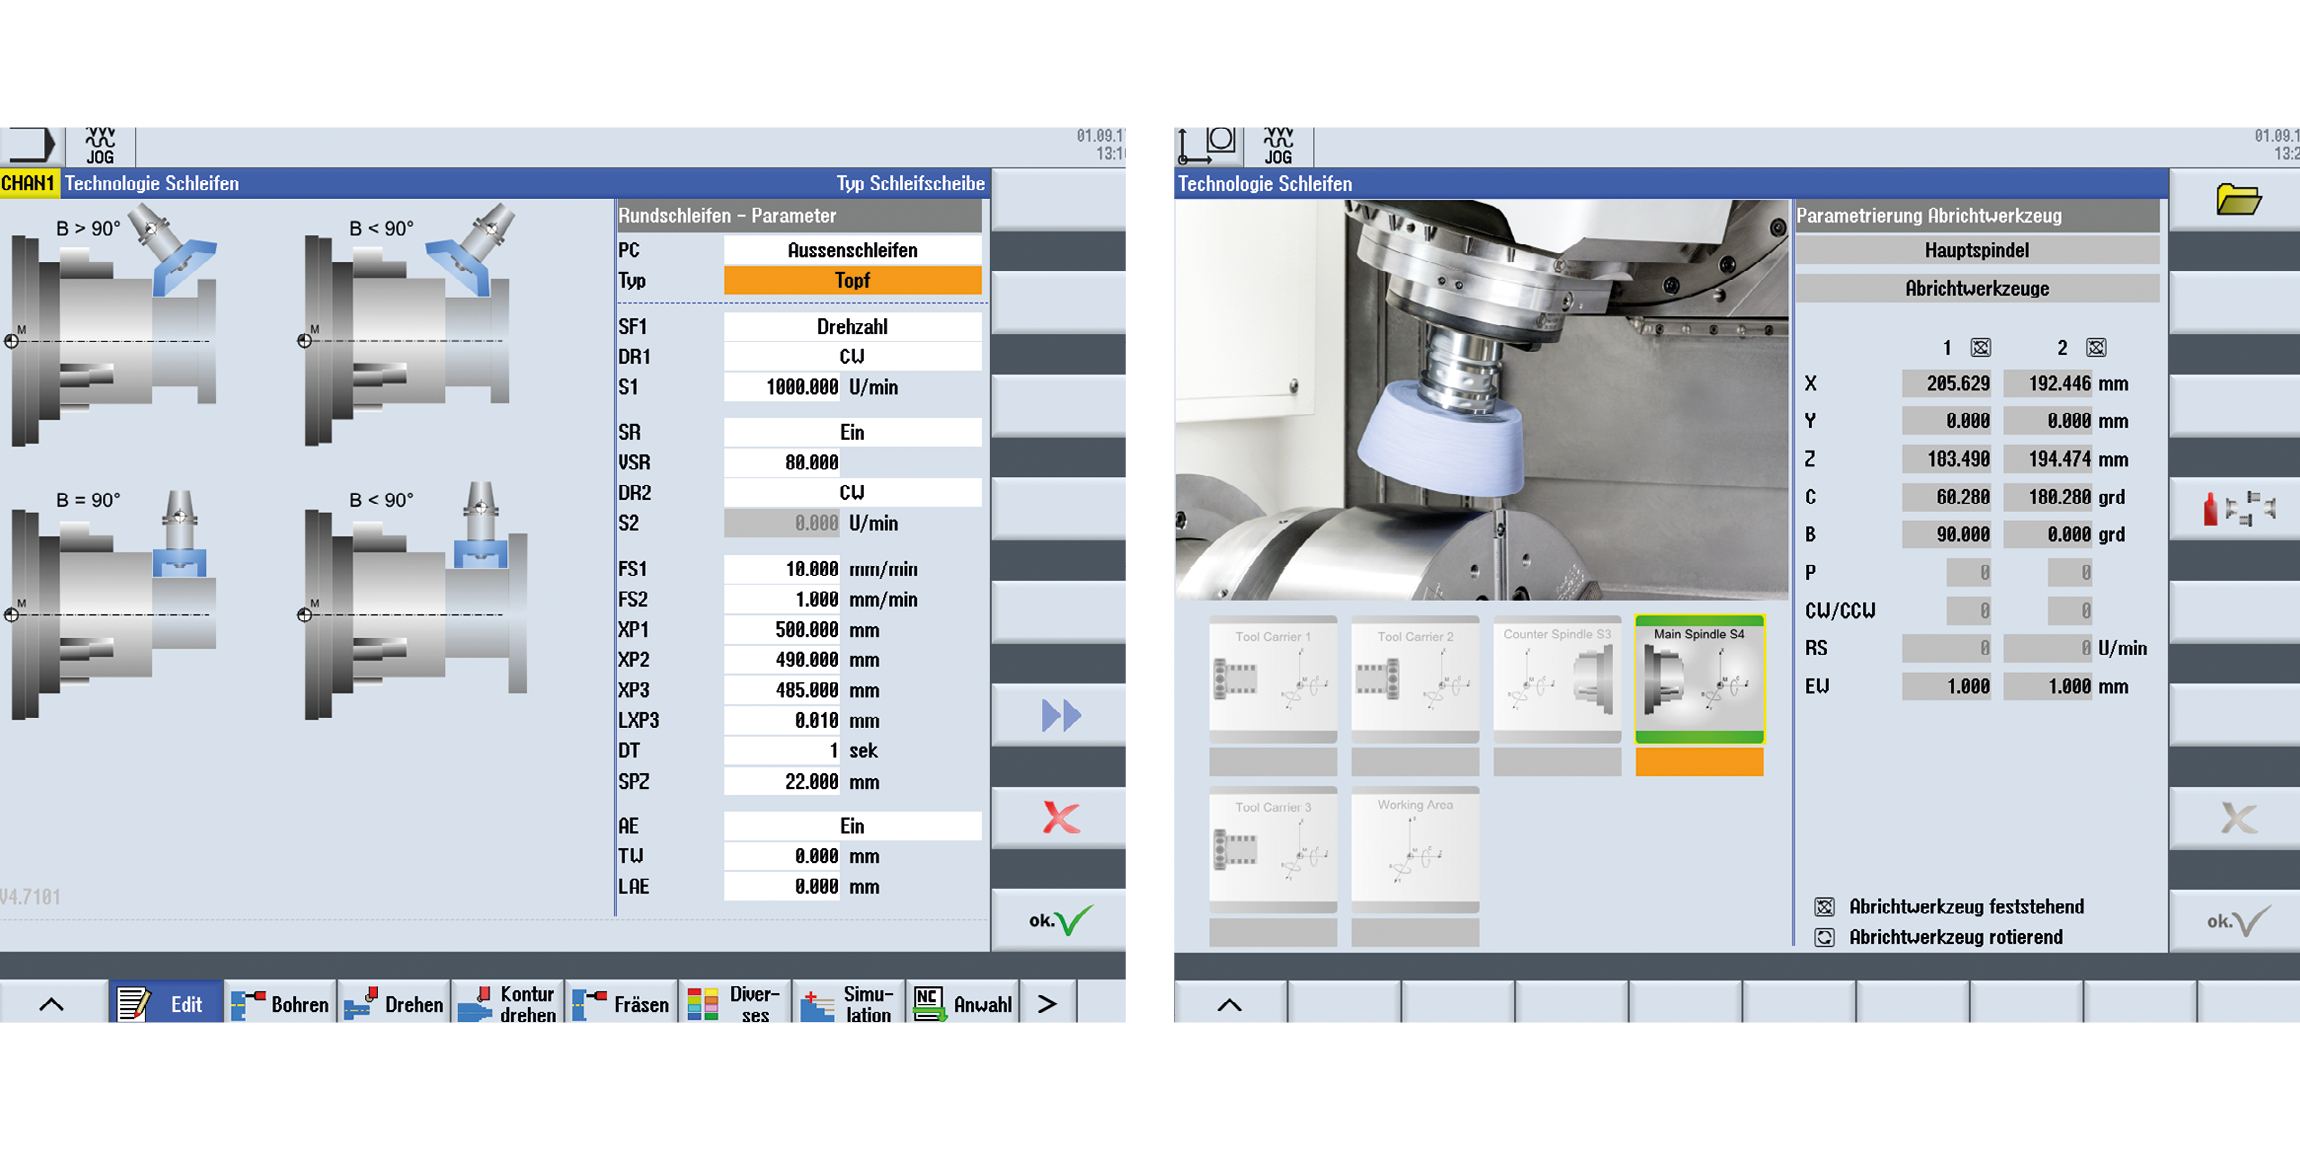Click the double-arrow forward softkey
This screenshot has width=2300, height=1150.
(1060, 715)
